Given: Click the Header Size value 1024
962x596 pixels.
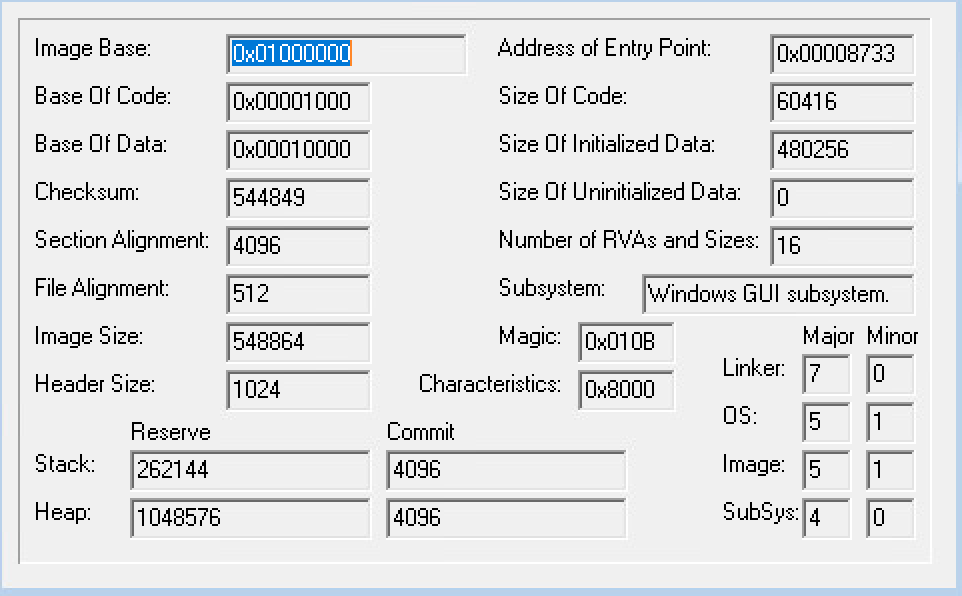Looking at the screenshot, I should pos(297,390).
